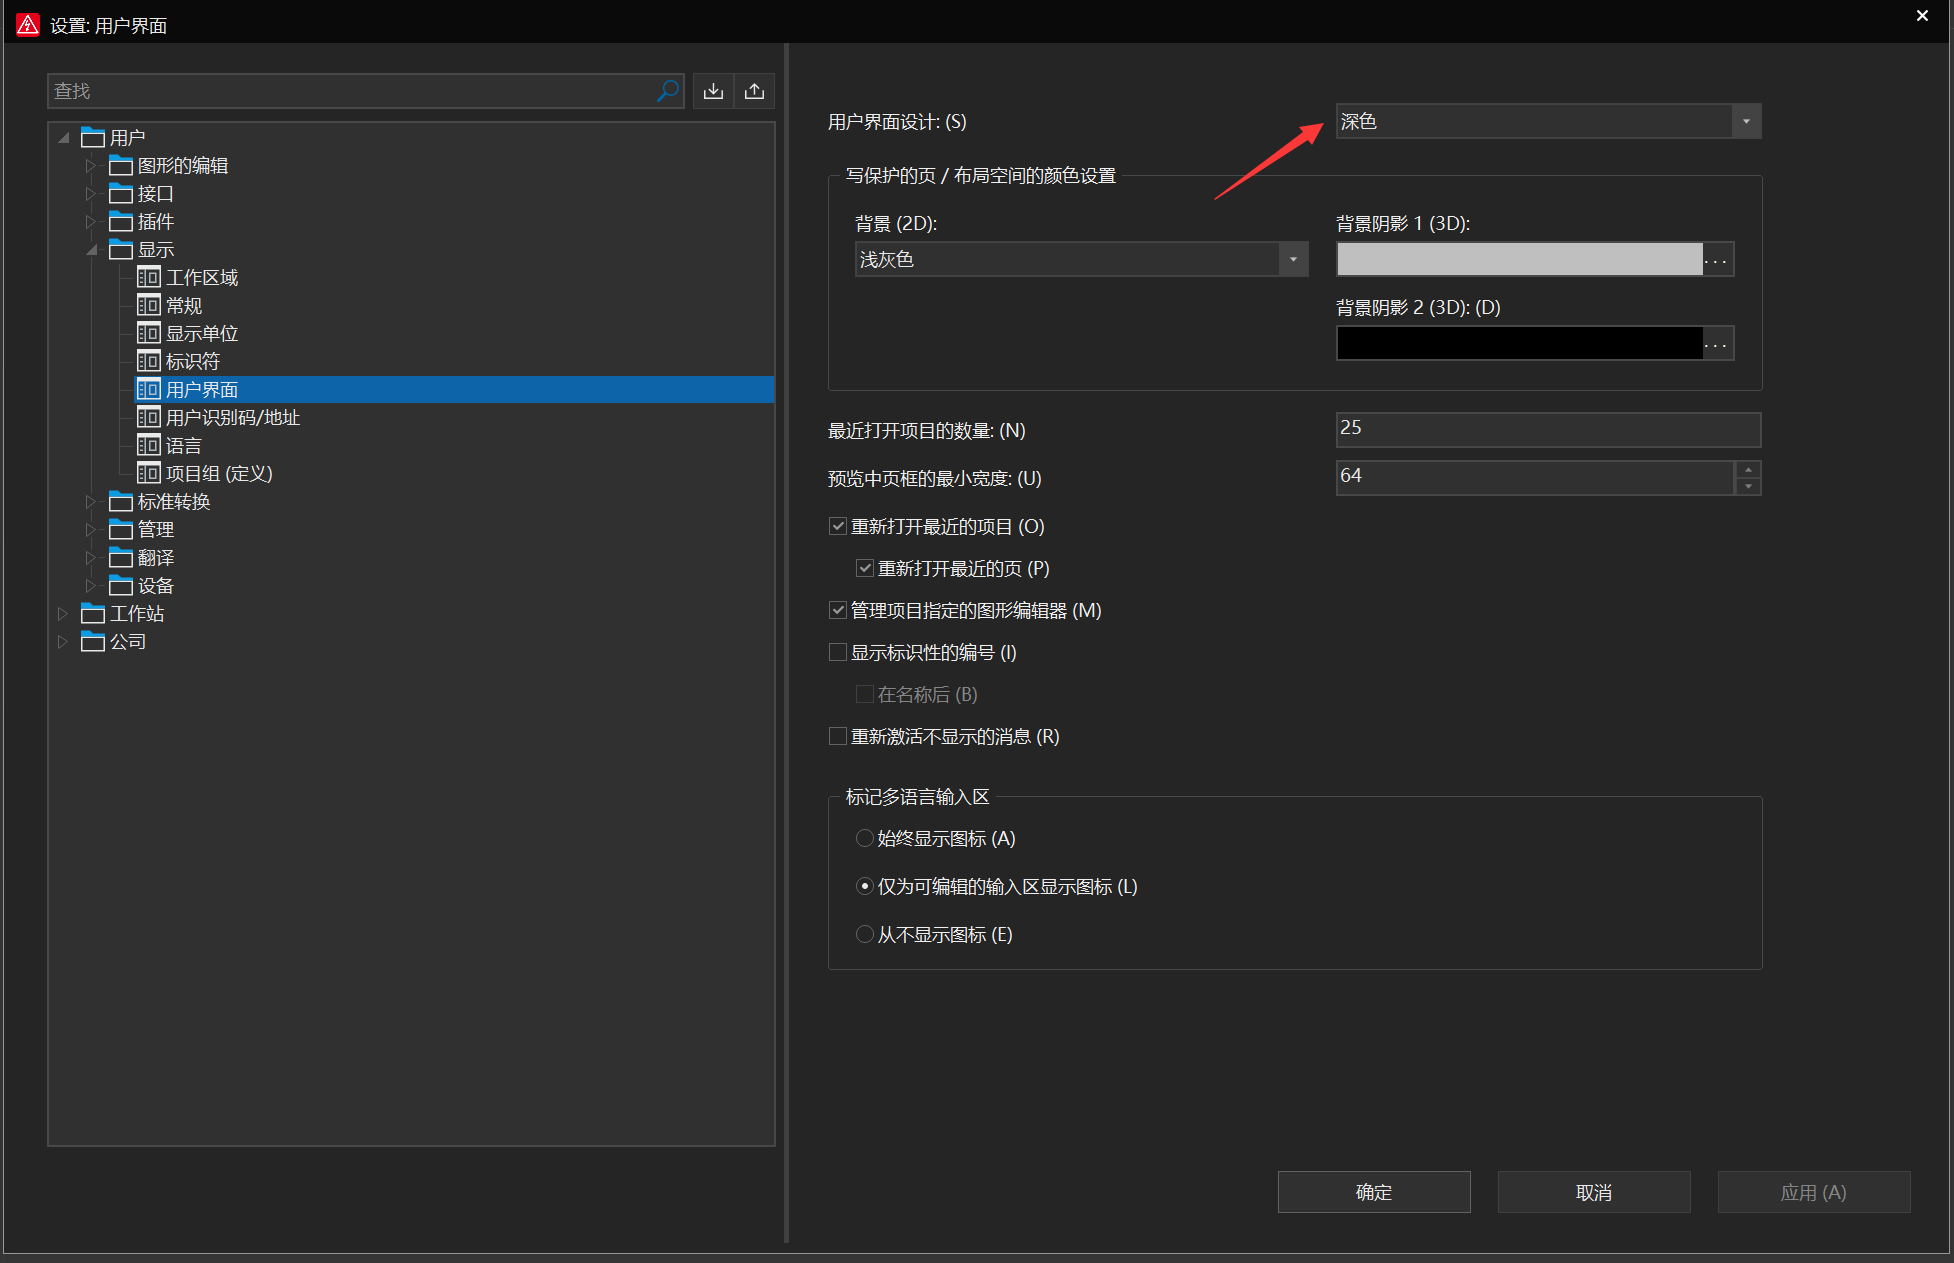Open the 背景 (2D) dropdown
This screenshot has width=1954, height=1263.
tap(1293, 259)
